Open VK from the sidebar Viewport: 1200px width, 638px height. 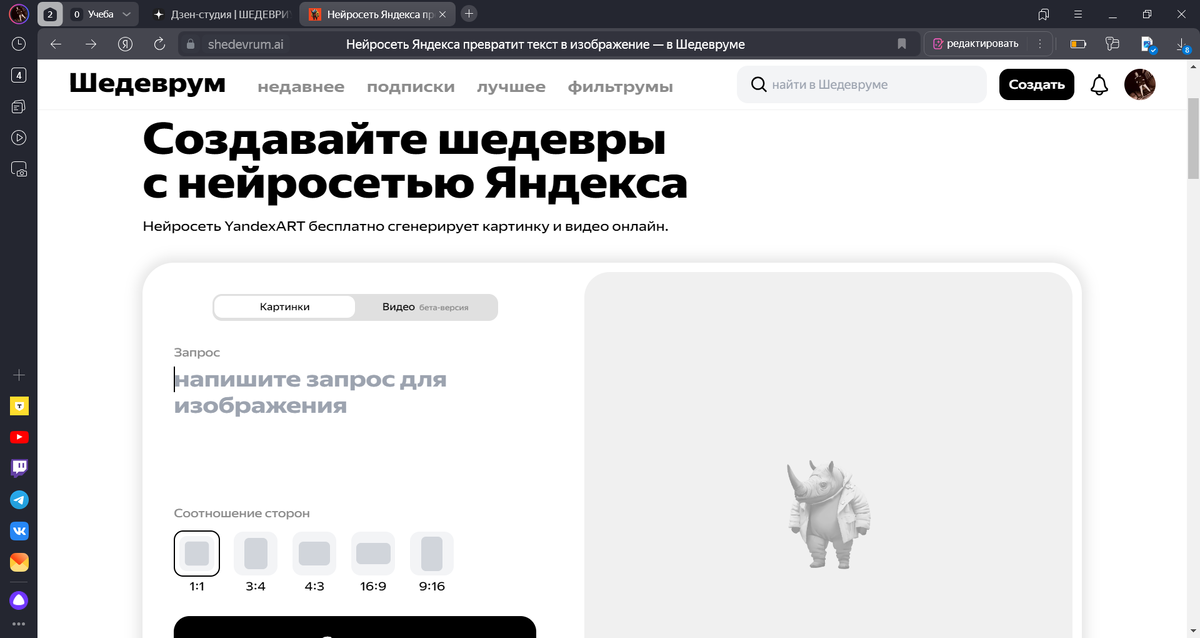tap(19, 530)
